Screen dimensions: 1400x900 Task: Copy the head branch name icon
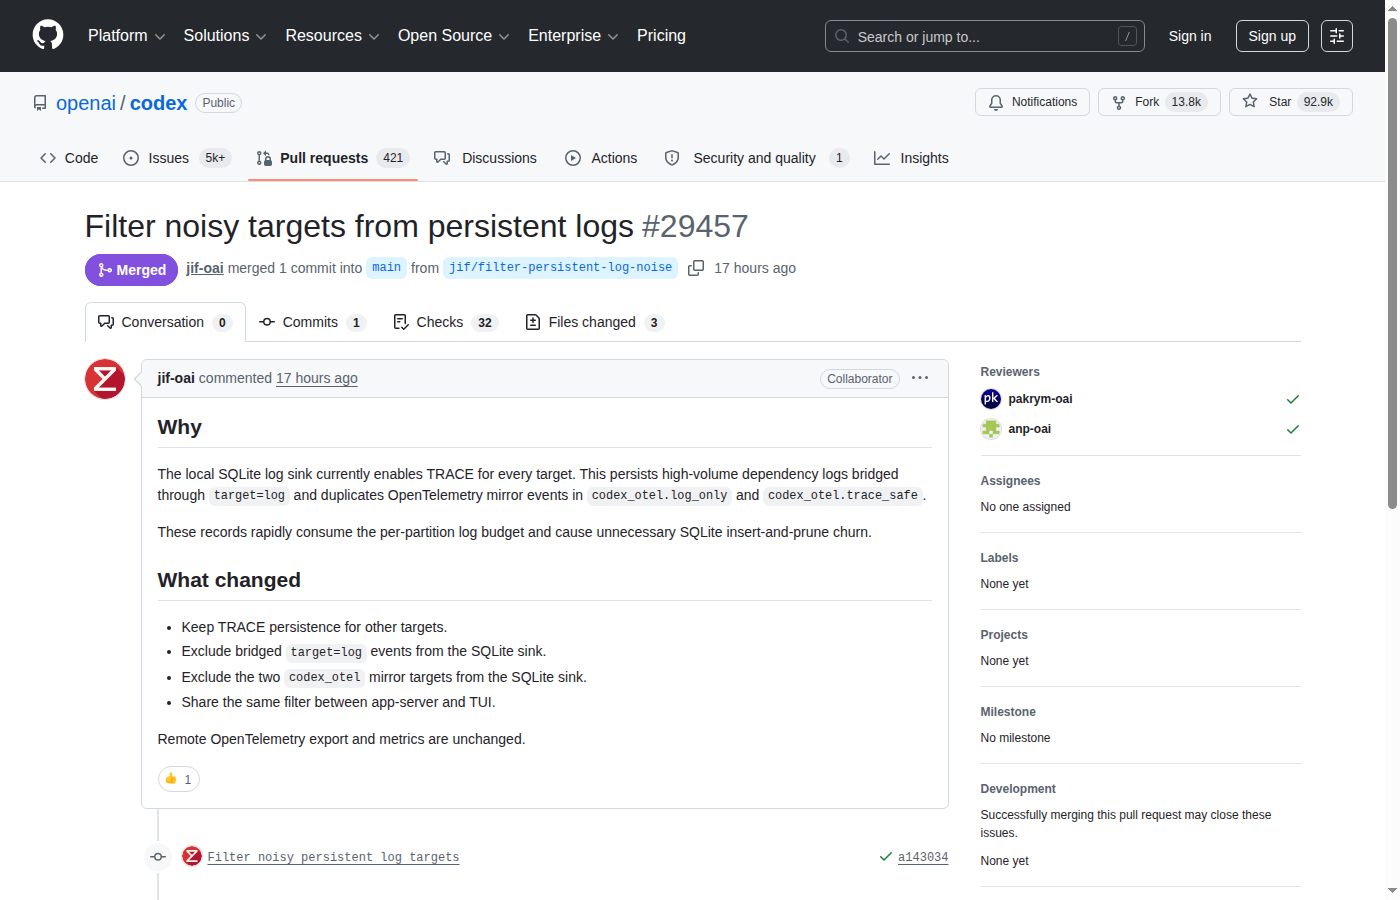[696, 268]
